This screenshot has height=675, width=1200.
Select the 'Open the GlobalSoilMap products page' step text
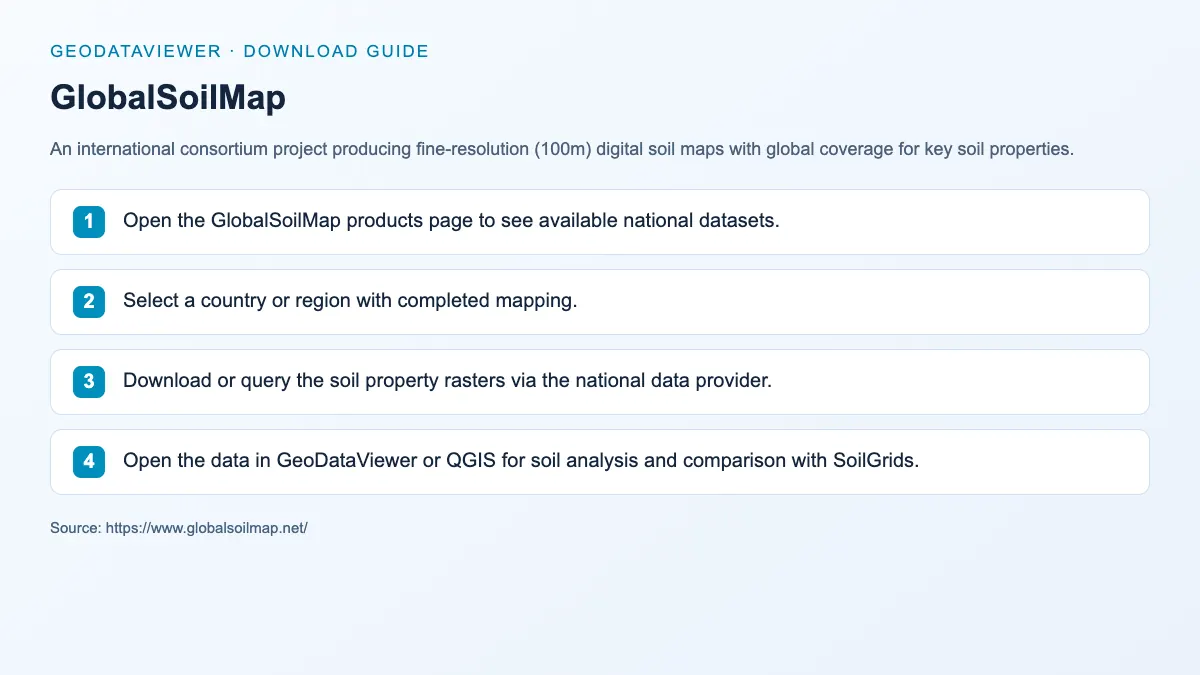(451, 221)
